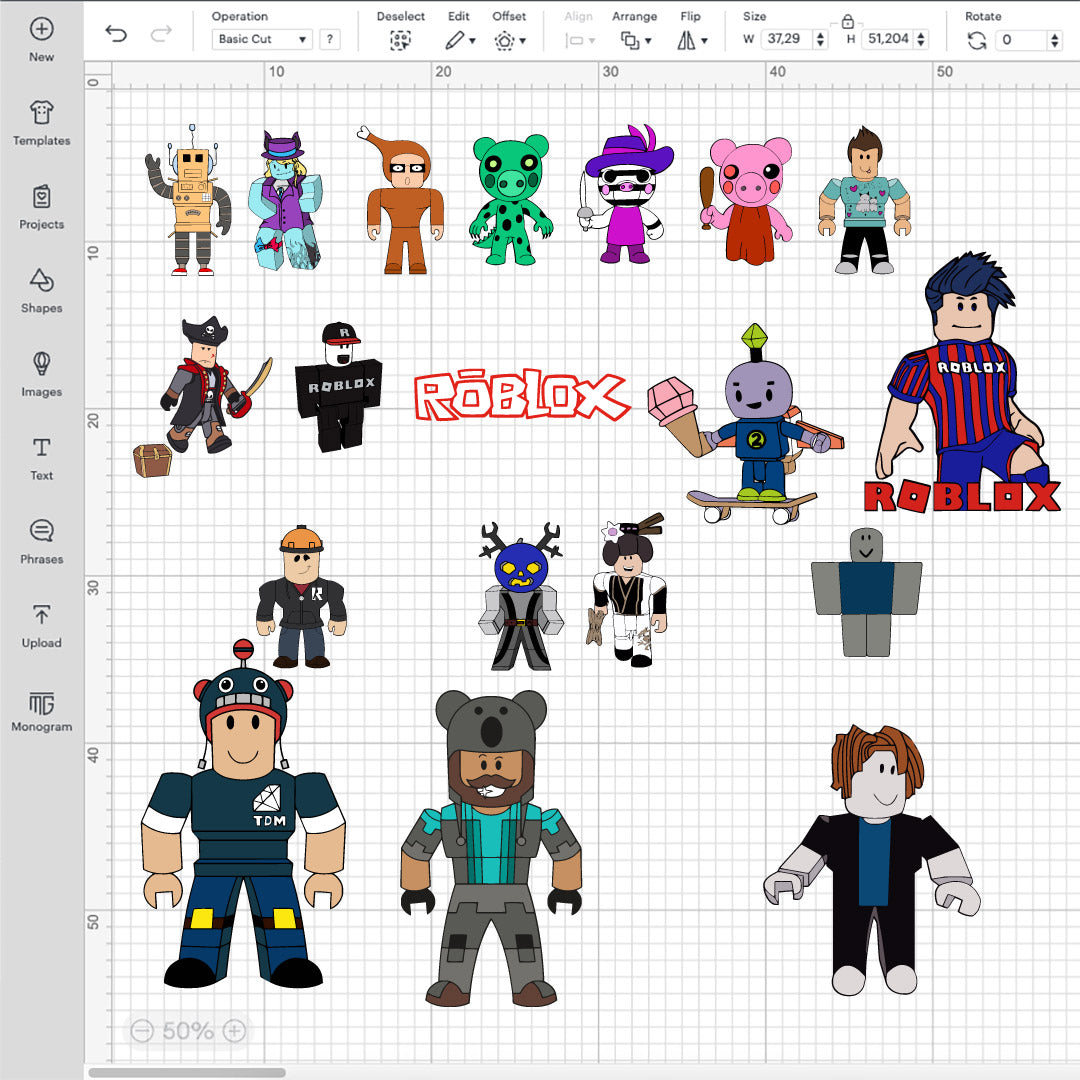
Task: Click the Arrange icon
Action: coord(630,41)
